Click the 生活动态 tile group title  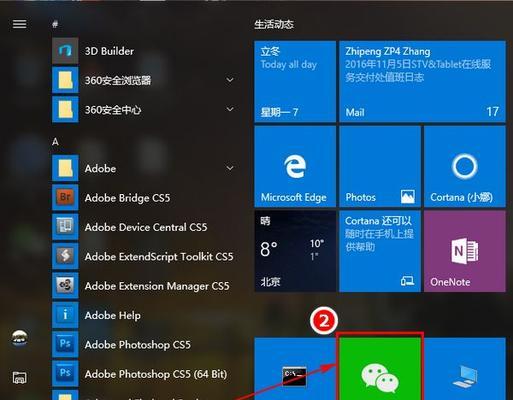[274, 24]
